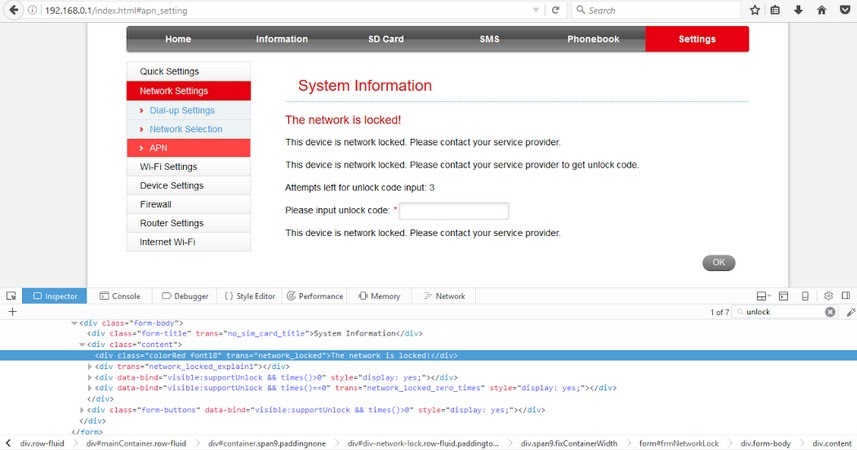Click the HTML search field containing unlock
The image size is (857, 450).
[784, 312]
